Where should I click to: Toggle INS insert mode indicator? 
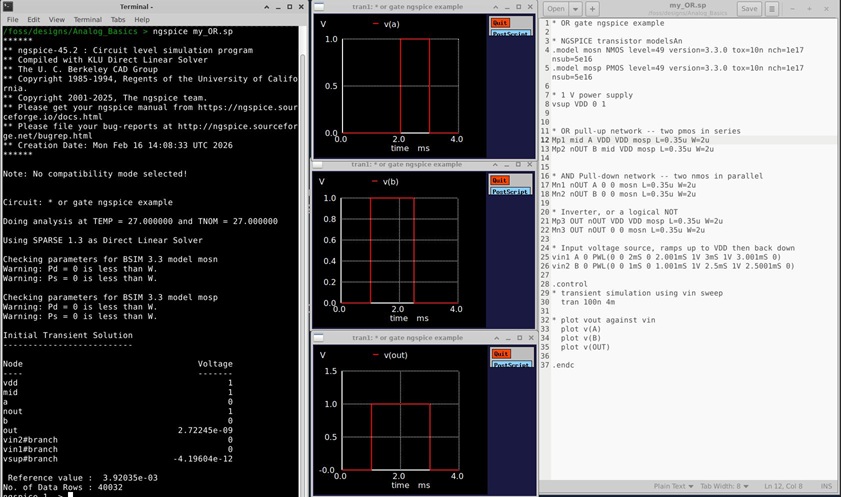point(826,486)
